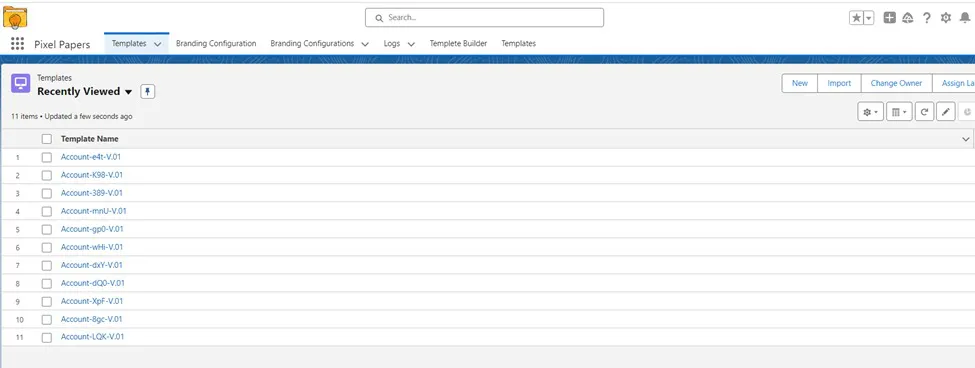The image size is (975, 368).
Task: Click the Change Owner button
Action: pyautogui.click(x=896, y=83)
